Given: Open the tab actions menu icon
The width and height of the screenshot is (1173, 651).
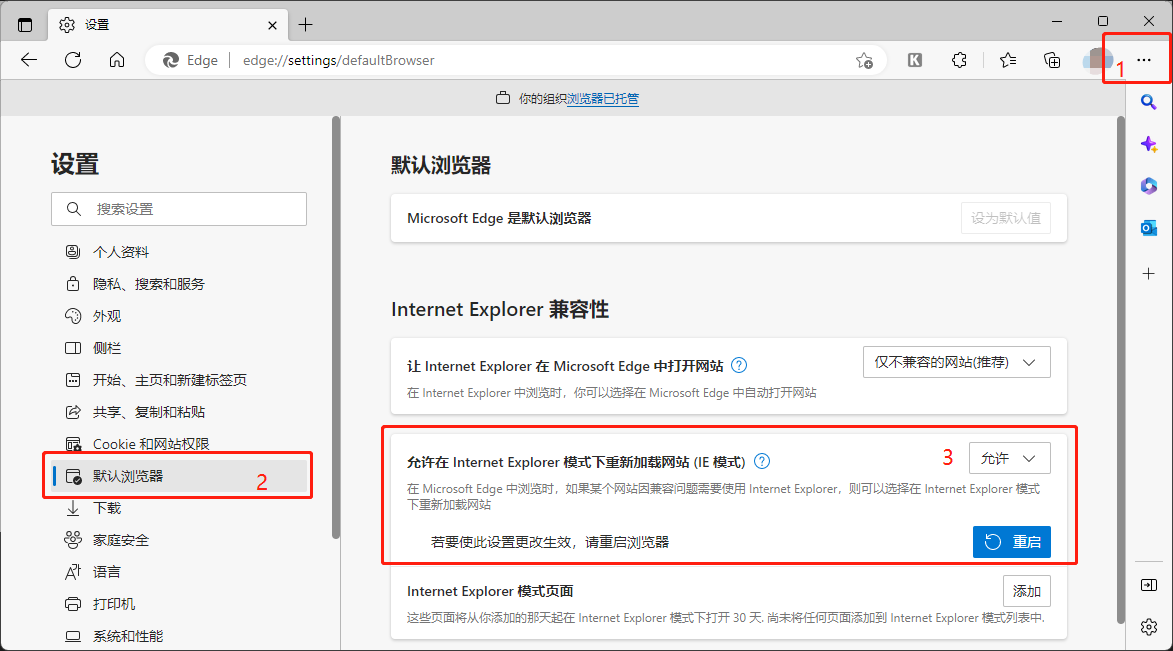Looking at the screenshot, I should (x=25, y=25).
